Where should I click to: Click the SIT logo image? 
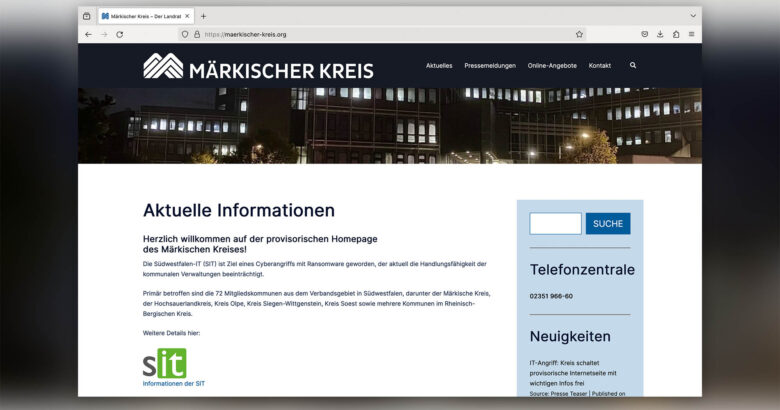click(165, 363)
